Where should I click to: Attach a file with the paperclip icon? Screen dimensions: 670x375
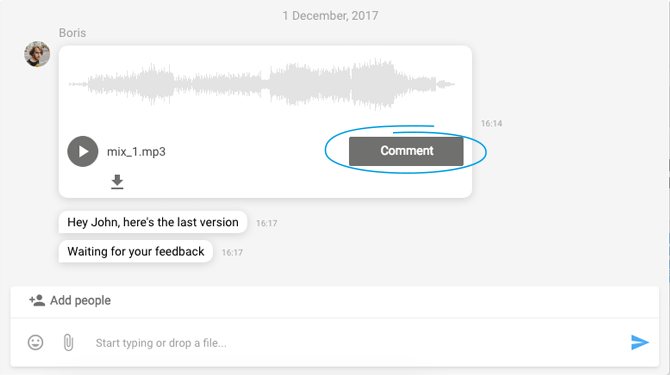pyautogui.click(x=68, y=343)
